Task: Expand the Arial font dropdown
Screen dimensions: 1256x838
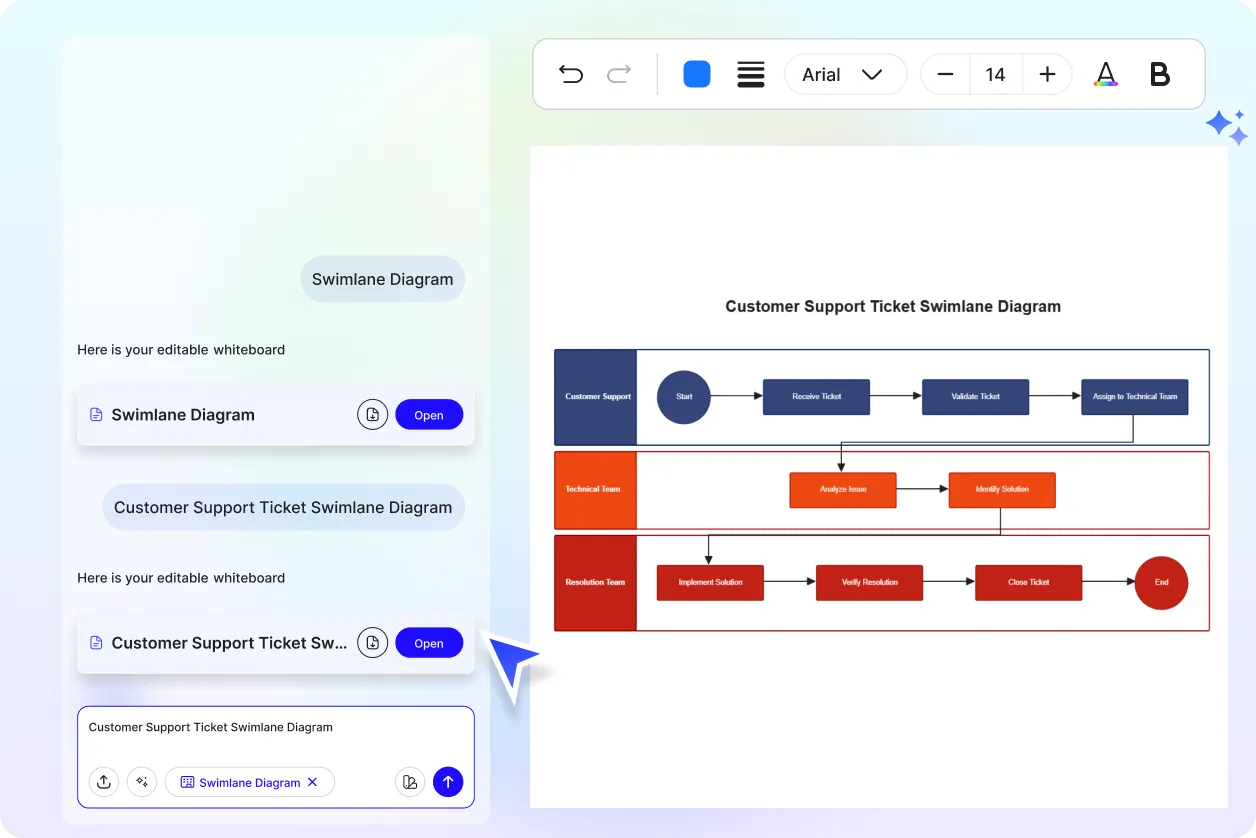Action: coord(845,74)
